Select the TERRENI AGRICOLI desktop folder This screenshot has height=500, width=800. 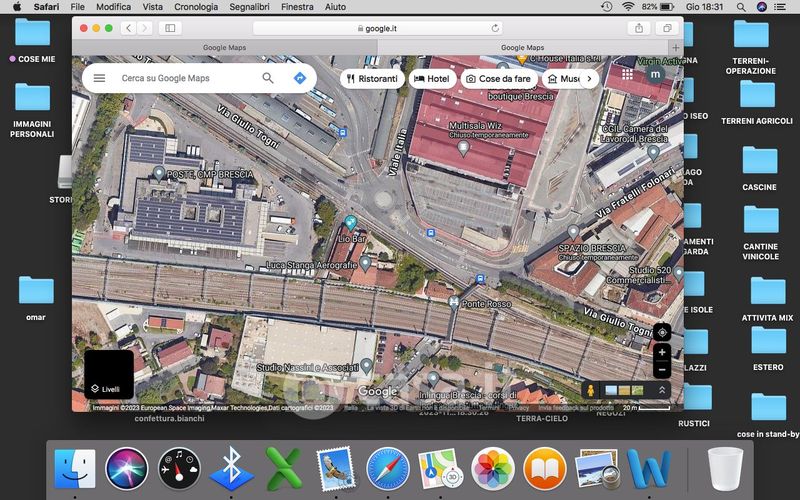pos(757,103)
